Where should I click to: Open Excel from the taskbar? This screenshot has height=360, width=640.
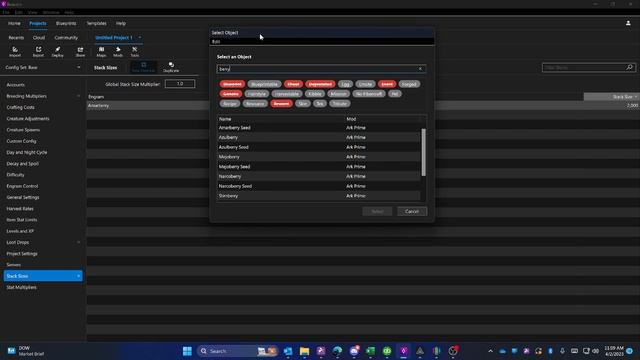[x=371, y=351]
